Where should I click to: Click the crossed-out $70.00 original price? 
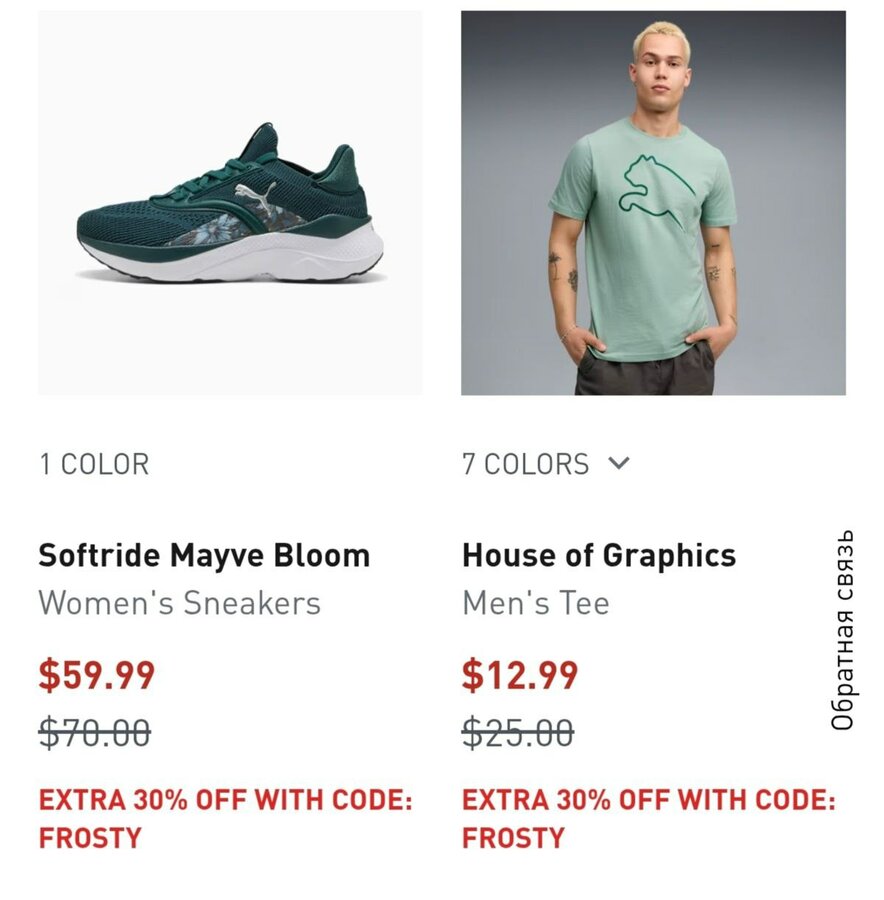[95, 733]
